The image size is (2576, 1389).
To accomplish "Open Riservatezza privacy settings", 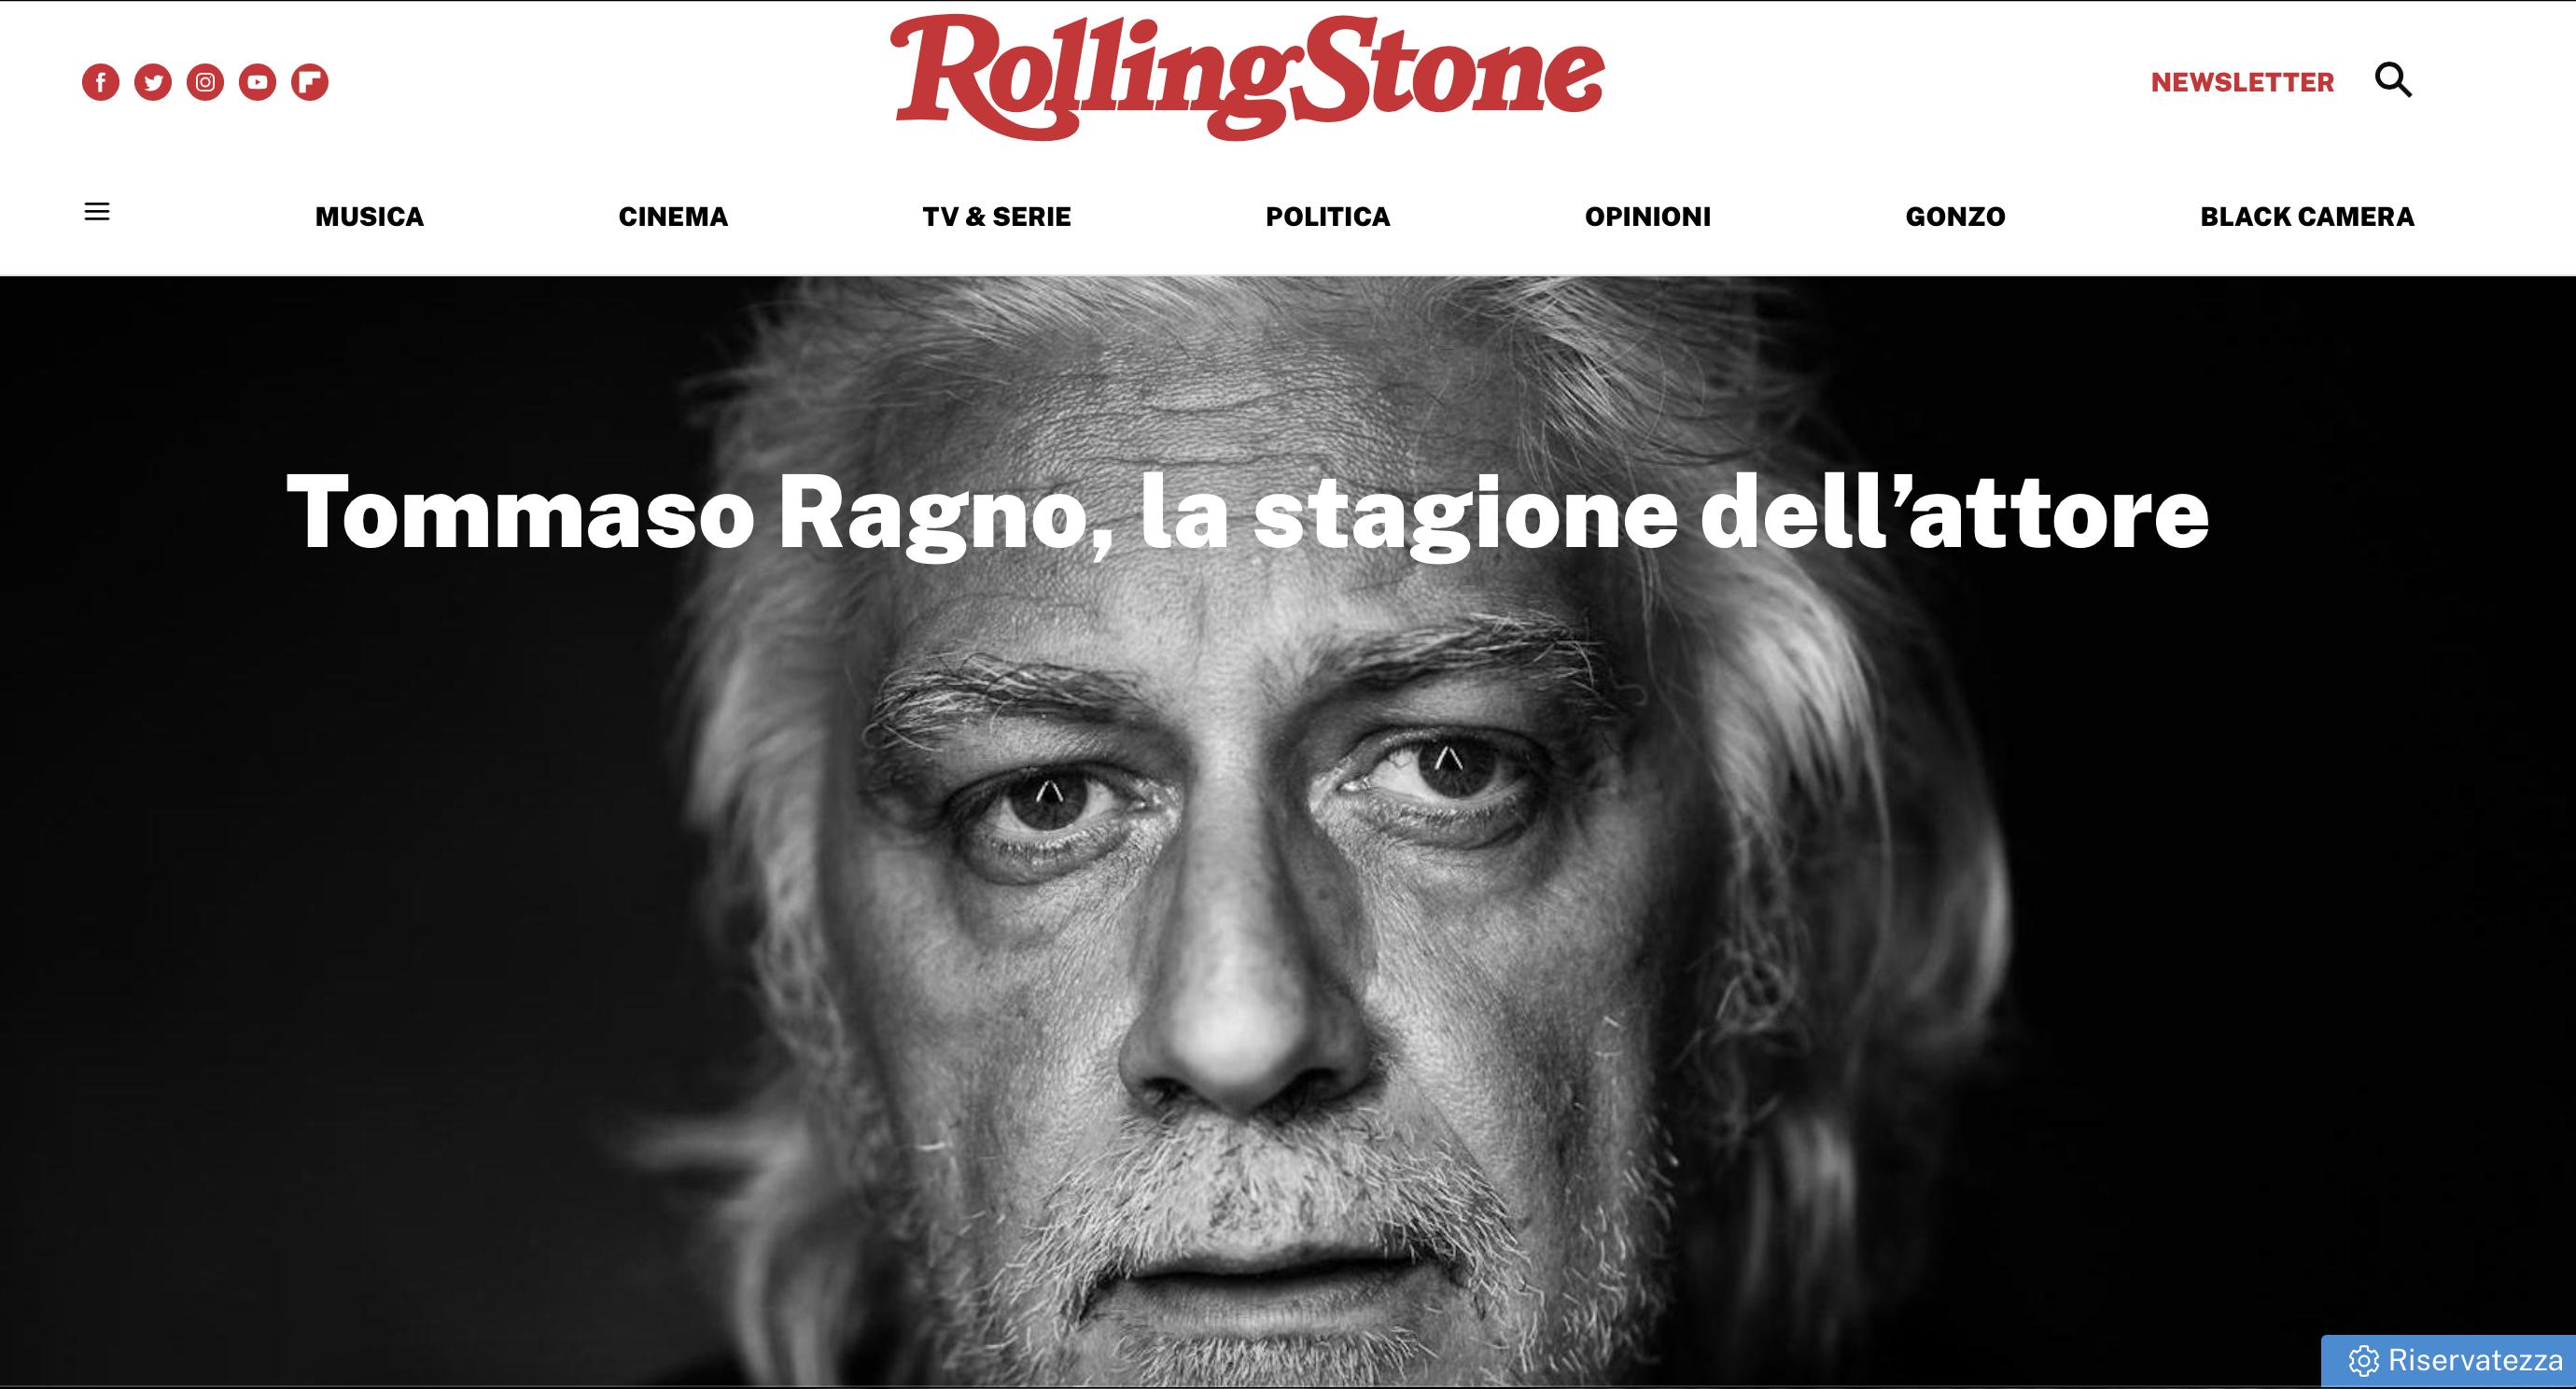I will pos(2448,1361).
